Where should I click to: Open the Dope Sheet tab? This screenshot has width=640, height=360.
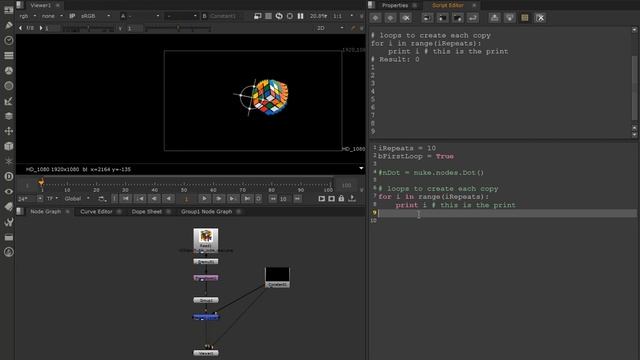(147, 211)
